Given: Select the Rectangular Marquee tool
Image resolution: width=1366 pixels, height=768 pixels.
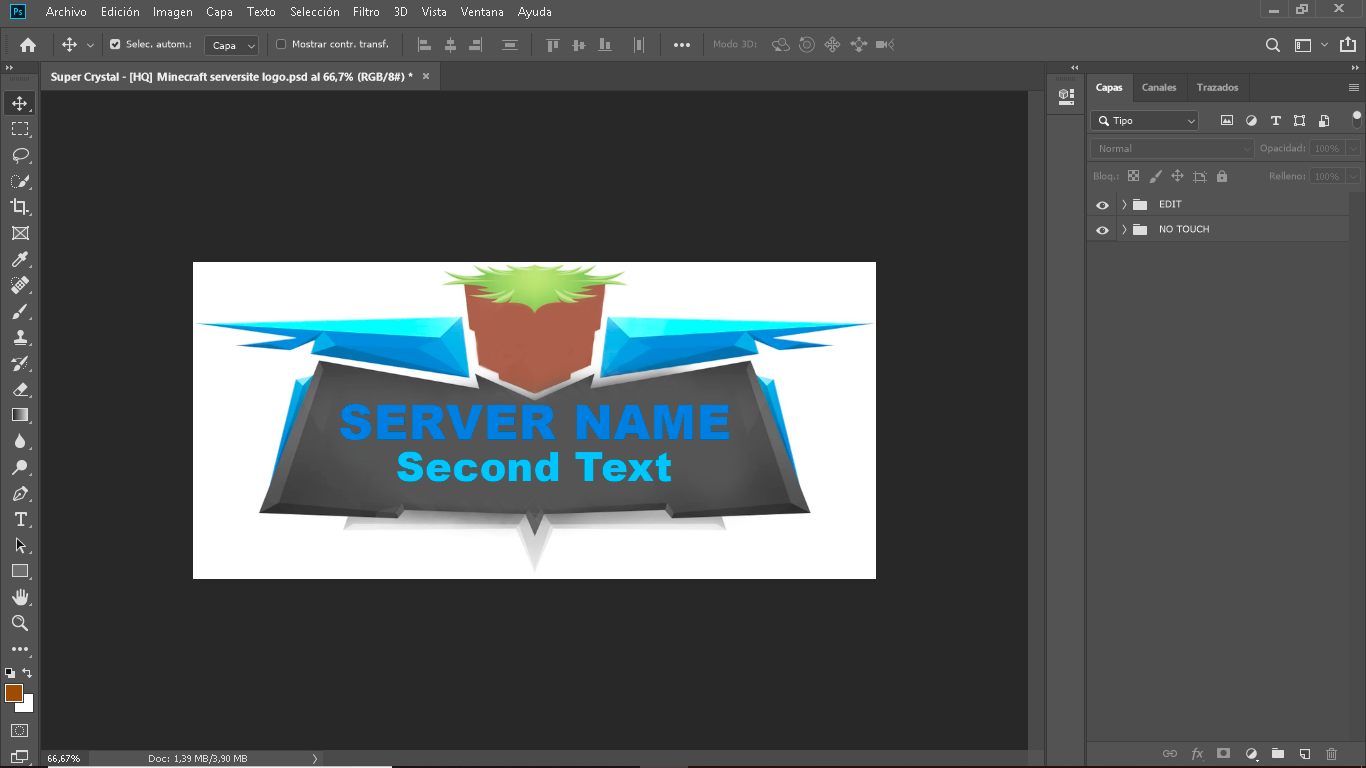Looking at the screenshot, I should click(x=20, y=129).
